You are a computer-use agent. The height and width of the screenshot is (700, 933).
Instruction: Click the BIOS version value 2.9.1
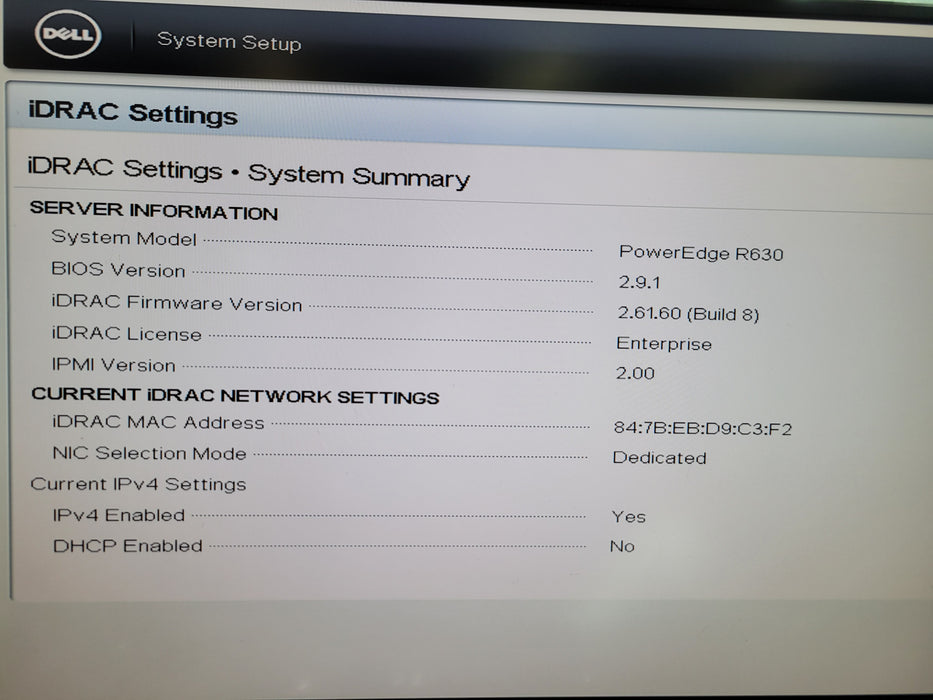coord(640,282)
